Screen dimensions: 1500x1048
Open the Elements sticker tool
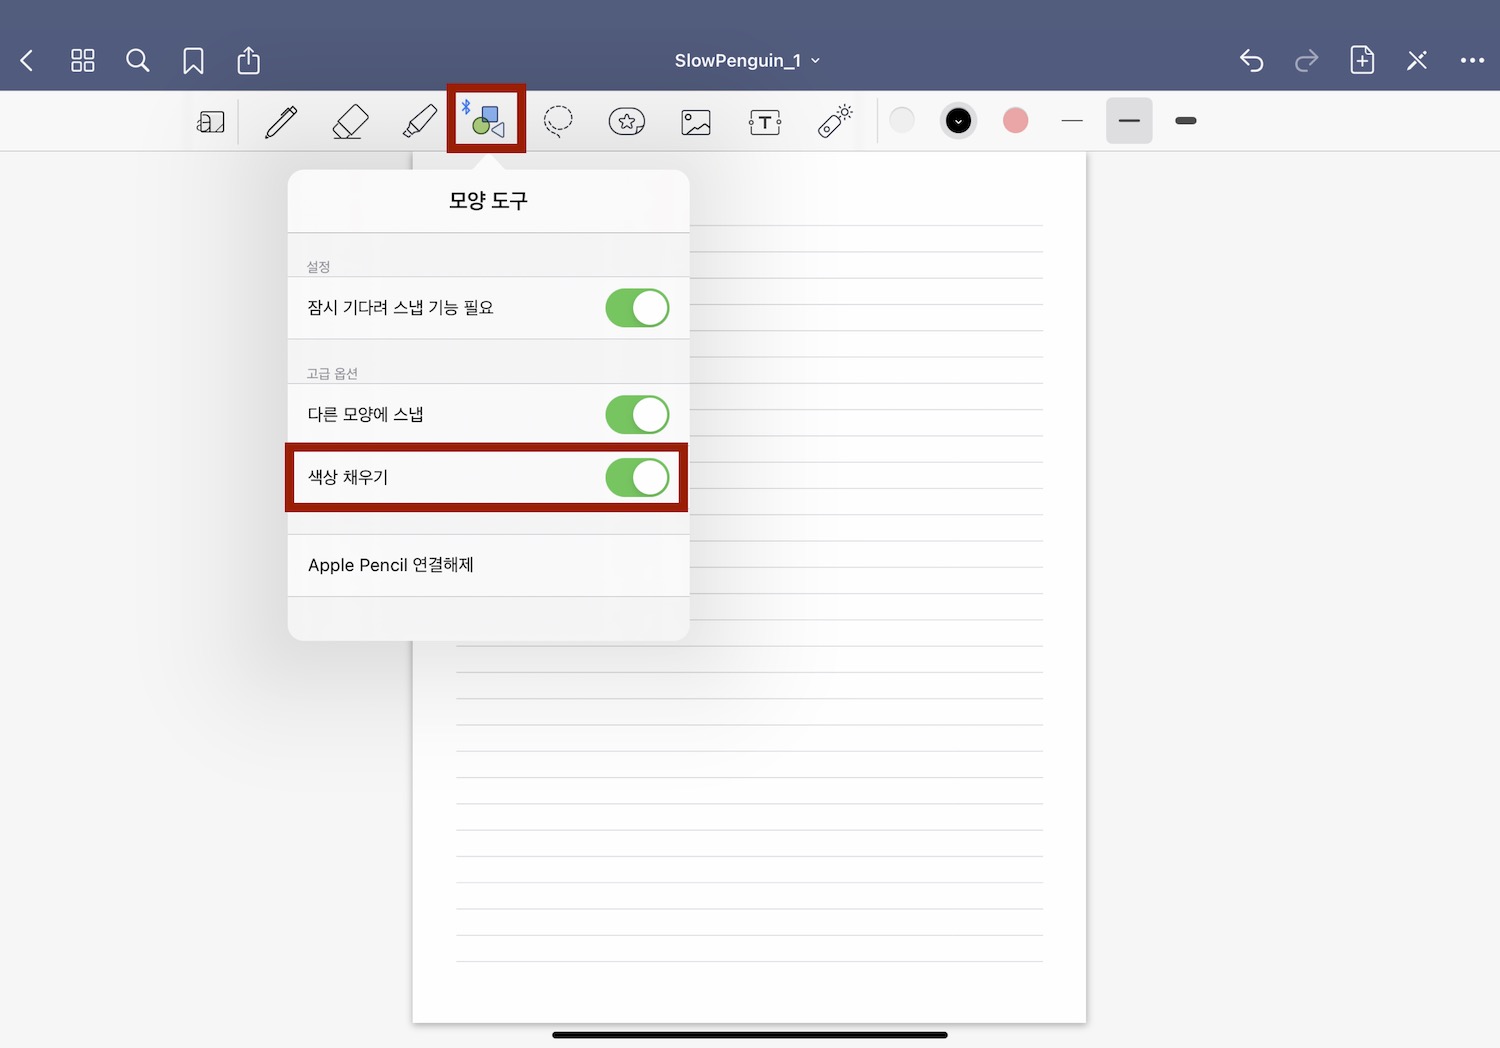point(626,121)
